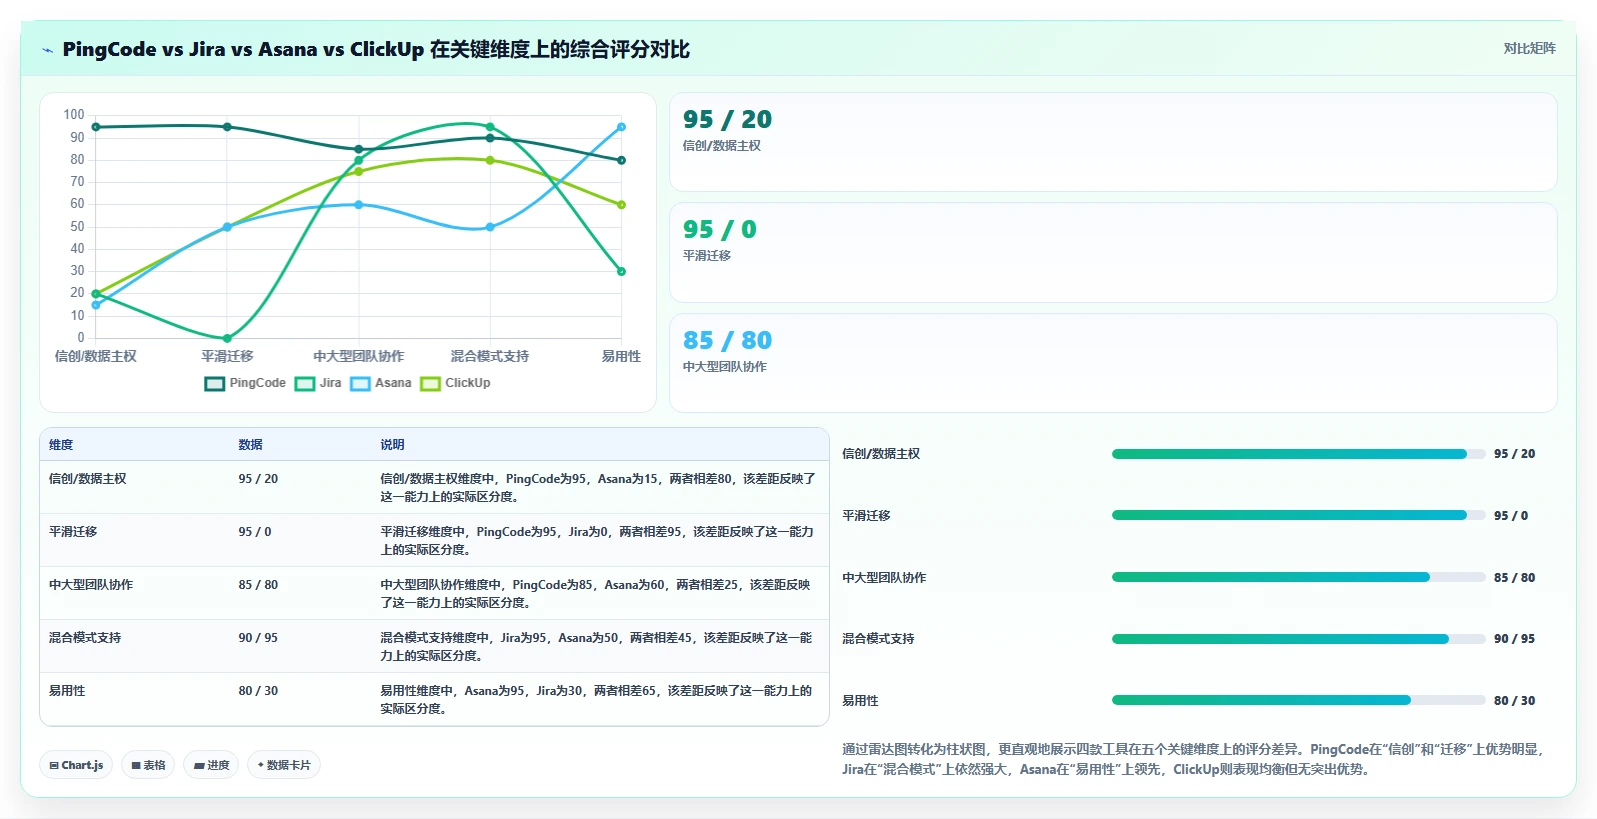Click the summary paragraph starting 通过雷达图转化为柱状图
1597x819 pixels.
pyautogui.click(x=1194, y=759)
